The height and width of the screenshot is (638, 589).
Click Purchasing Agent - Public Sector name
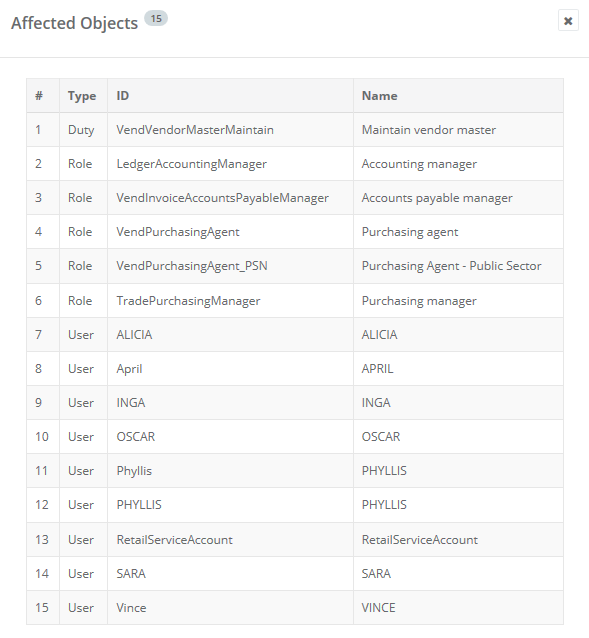pyautogui.click(x=452, y=266)
